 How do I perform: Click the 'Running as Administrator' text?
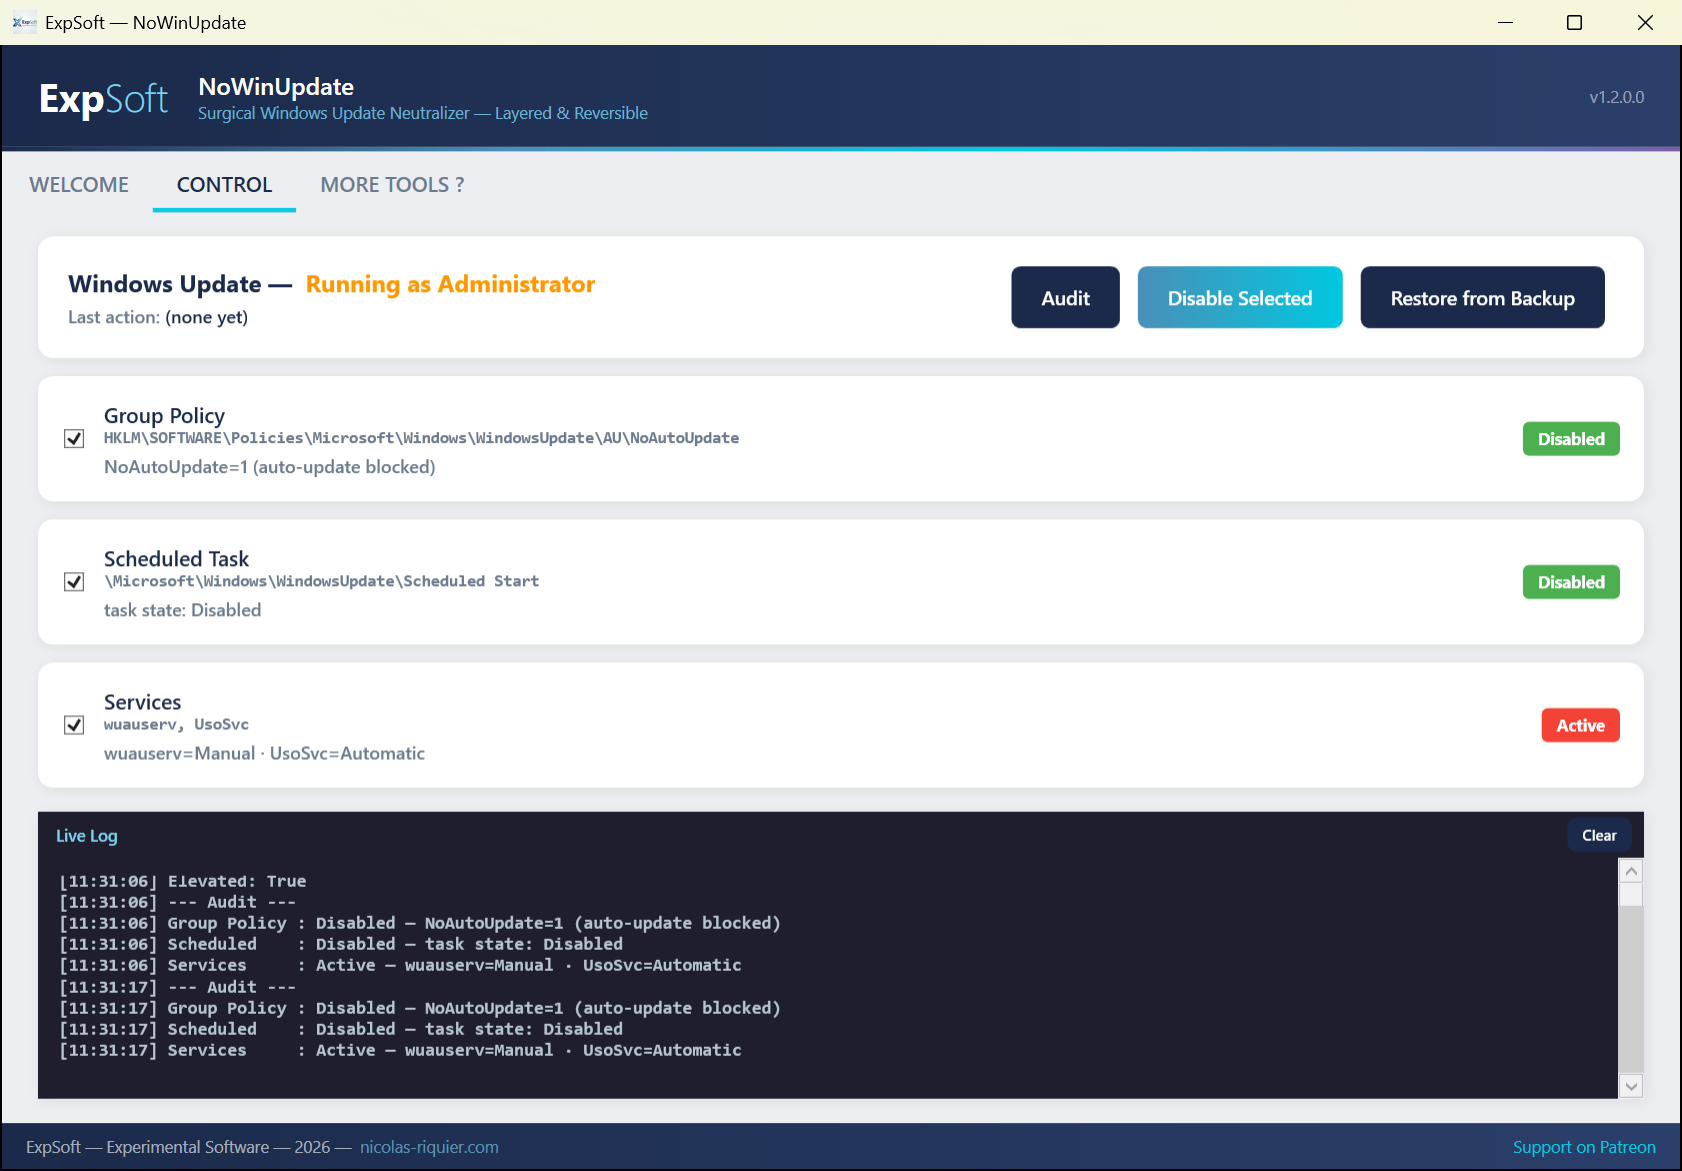pos(450,284)
